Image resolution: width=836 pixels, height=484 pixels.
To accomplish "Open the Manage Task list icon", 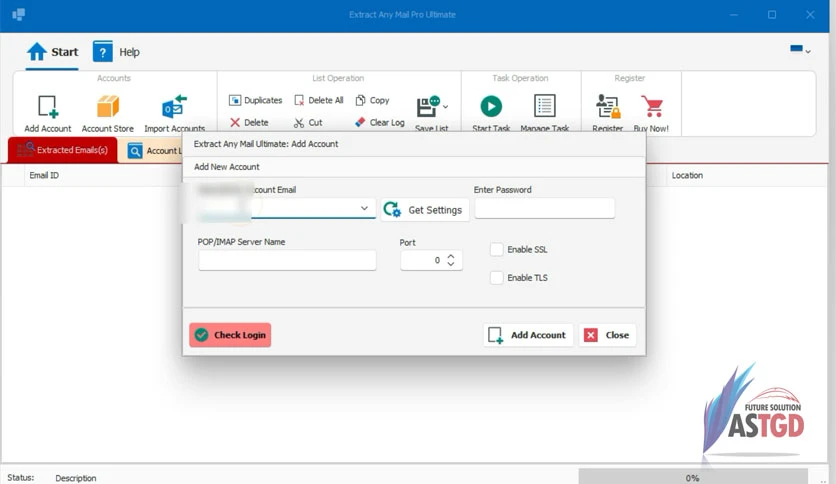I will (544, 106).
